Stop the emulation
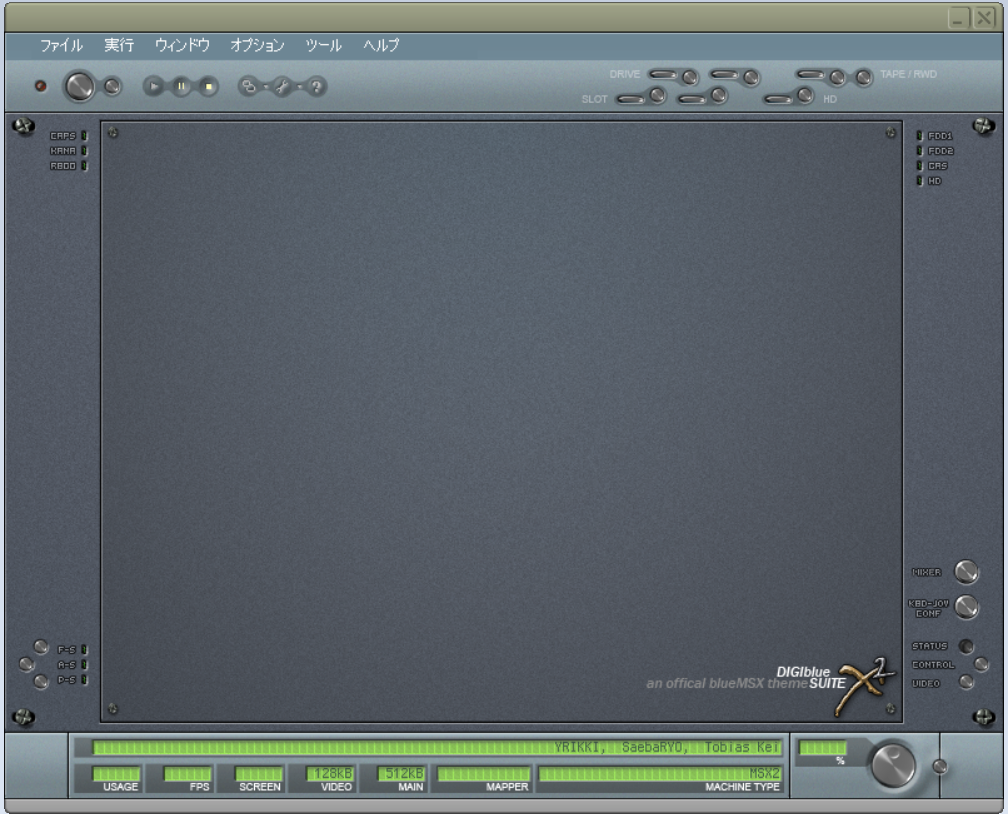 click(x=208, y=86)
